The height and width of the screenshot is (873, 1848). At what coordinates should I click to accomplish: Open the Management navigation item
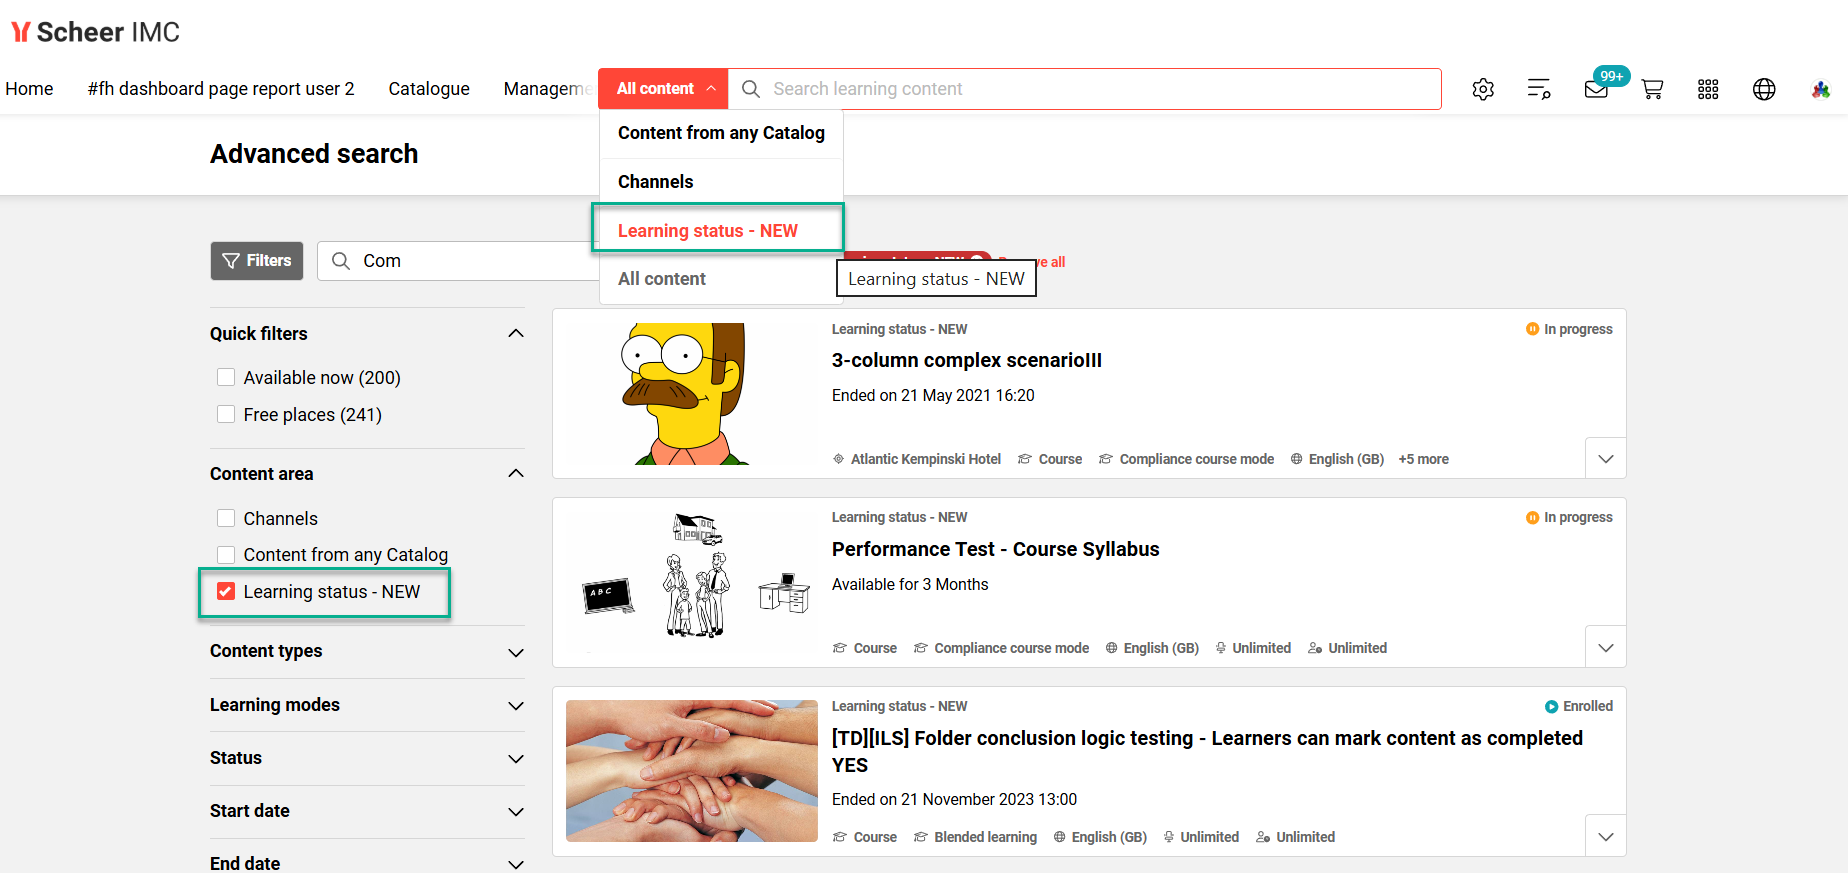pos(548,89)
